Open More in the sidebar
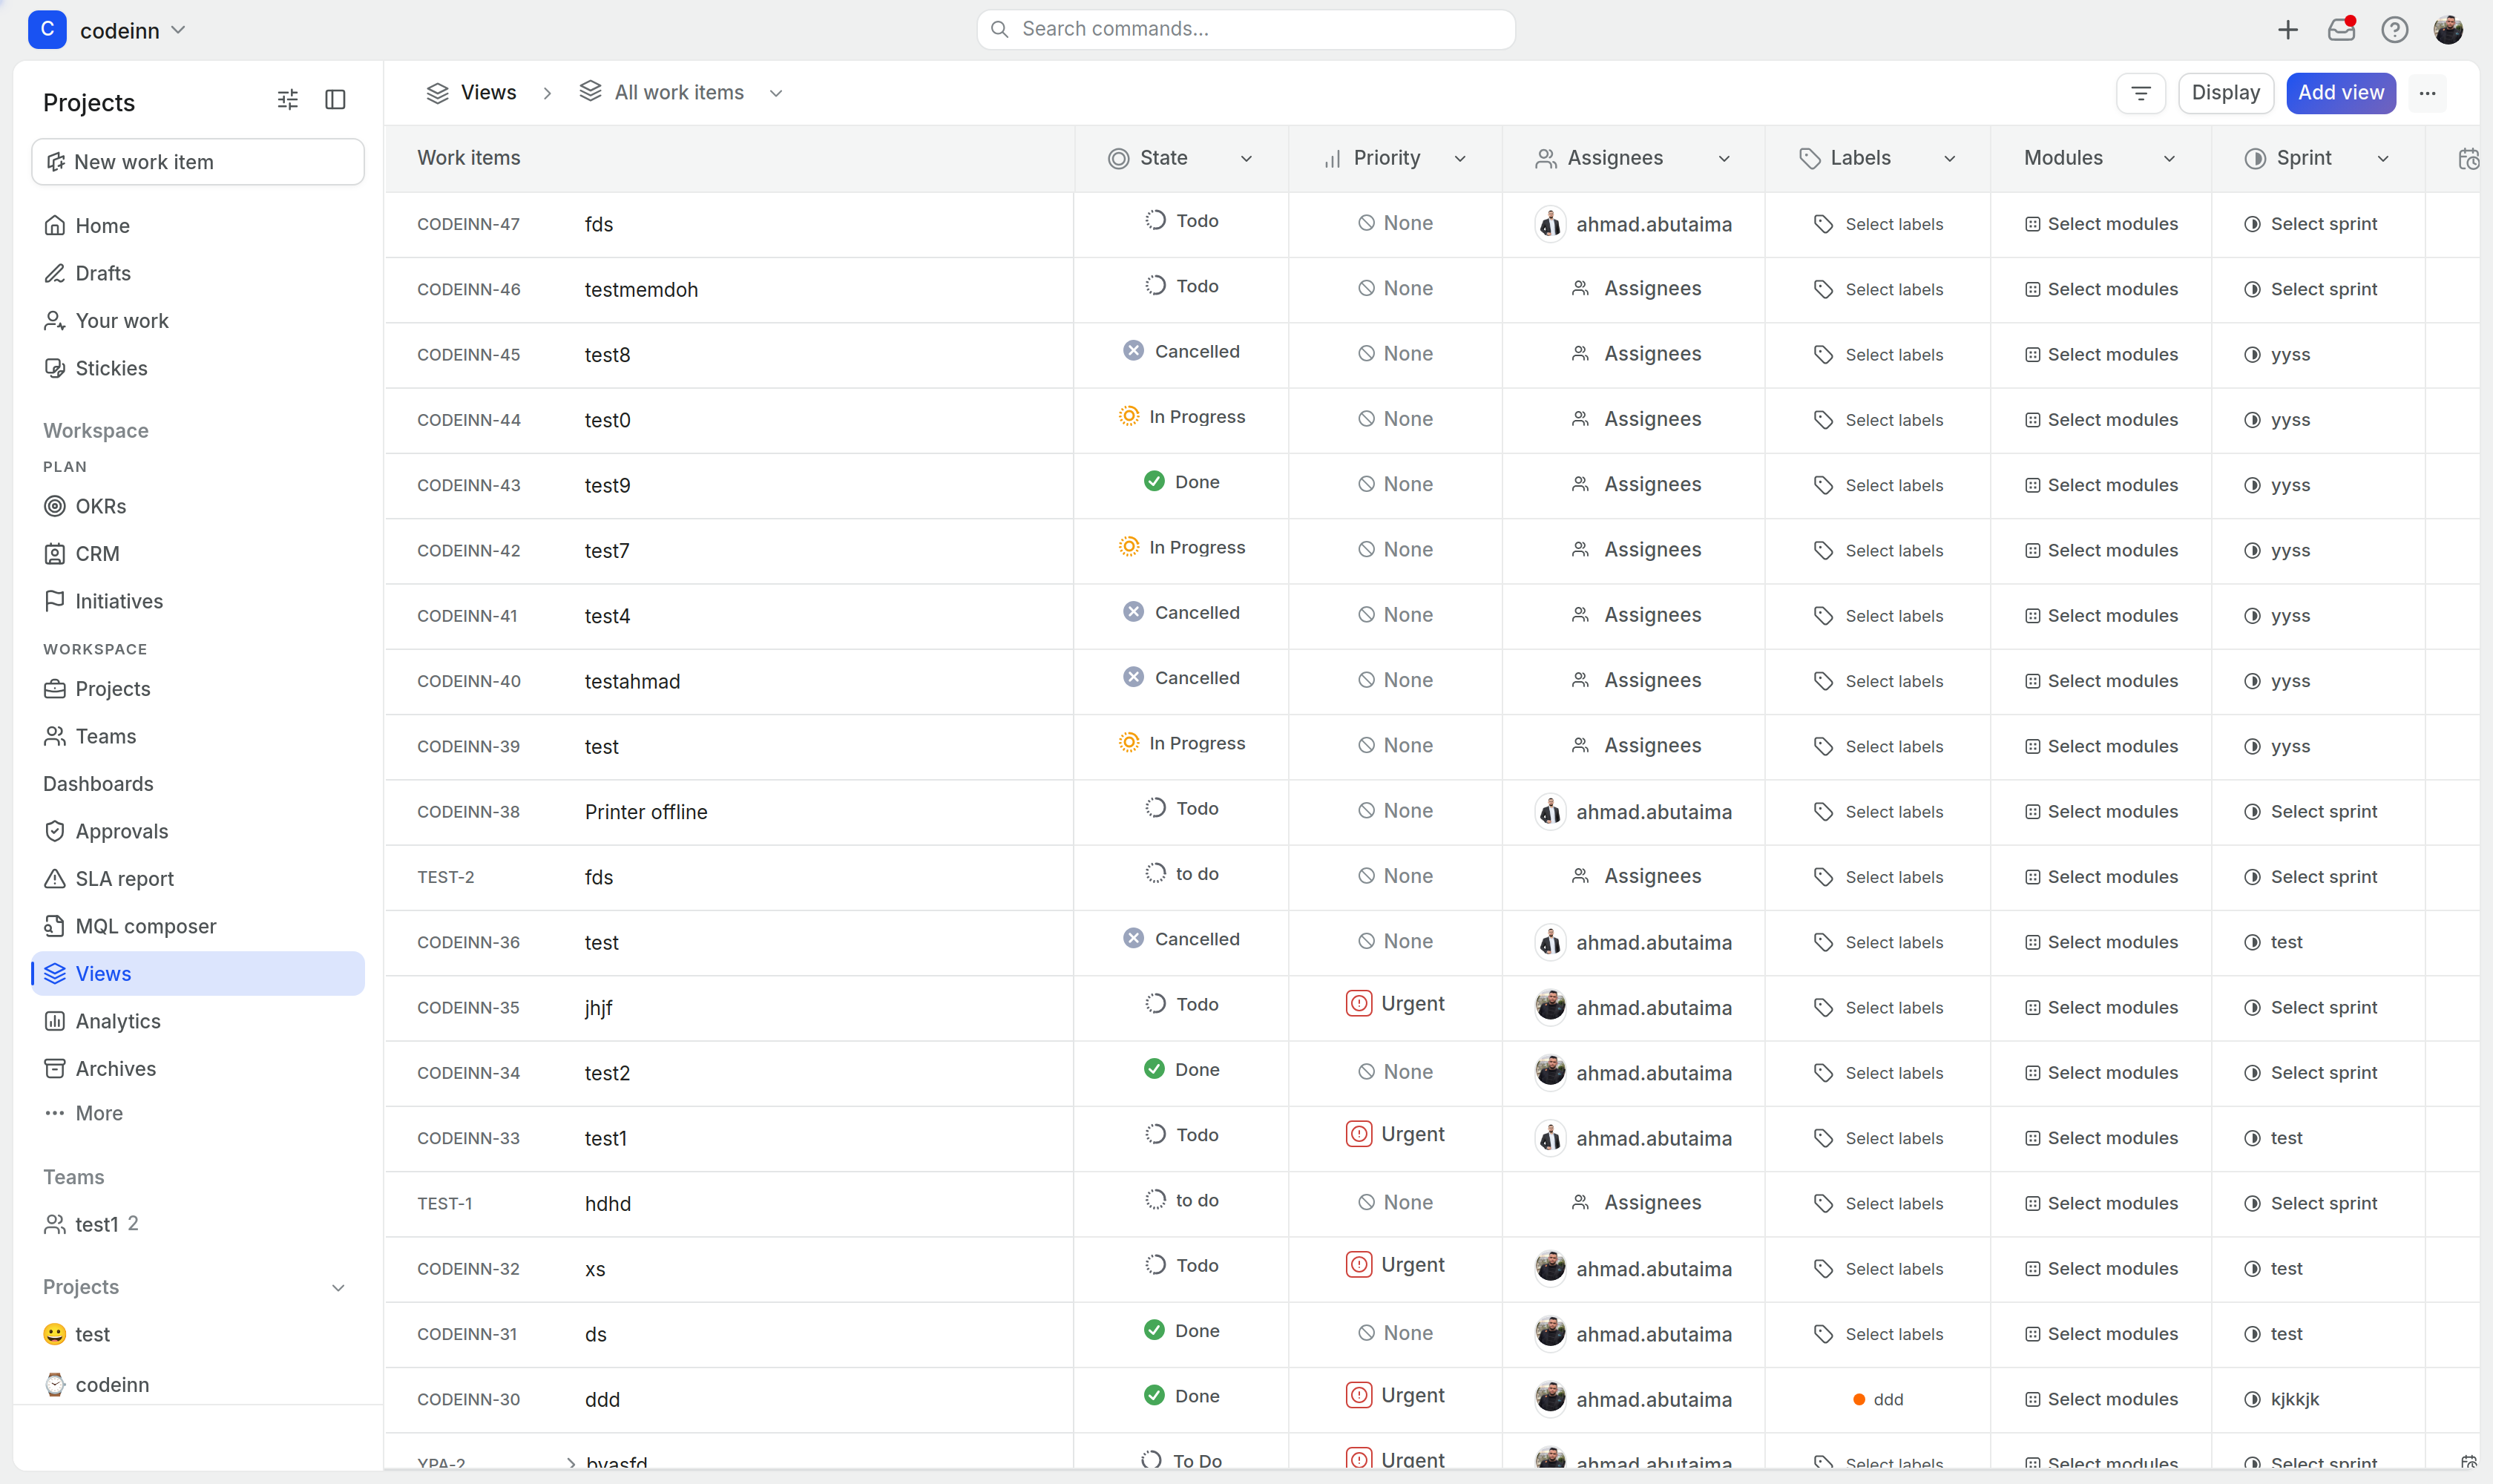 coord(198,1113)
